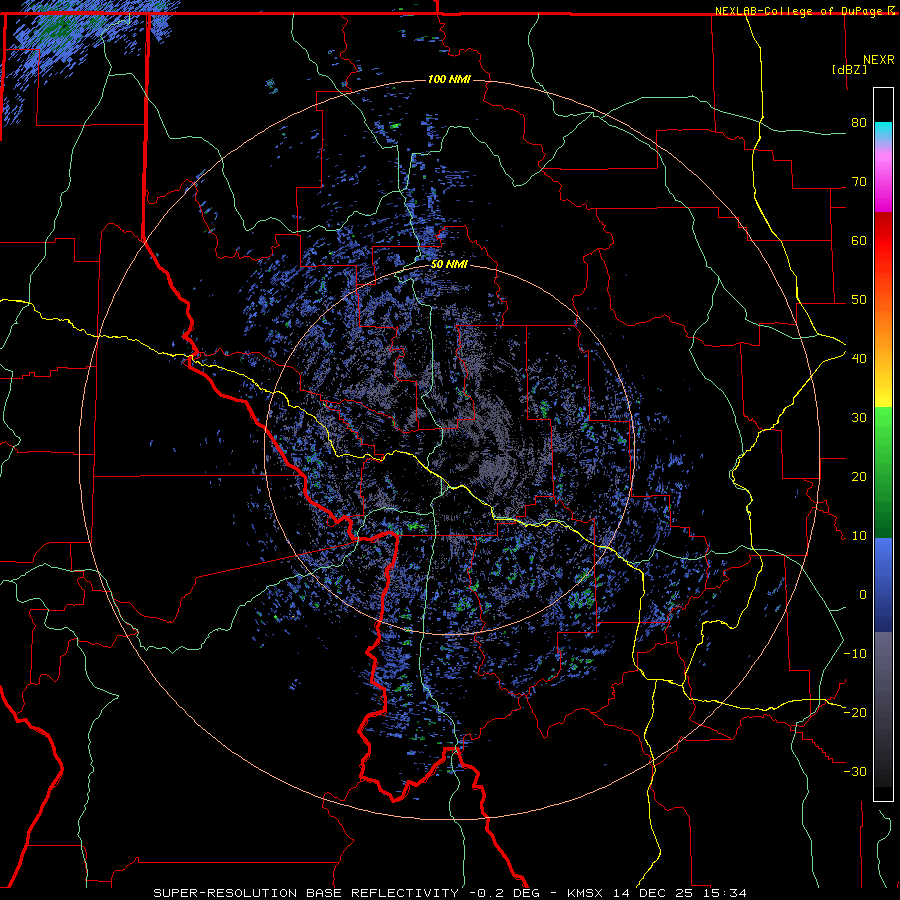Click the 60 value on the dBZ scale
The height and width of the screenshot is (900, 900).
(x=859, y=240)
